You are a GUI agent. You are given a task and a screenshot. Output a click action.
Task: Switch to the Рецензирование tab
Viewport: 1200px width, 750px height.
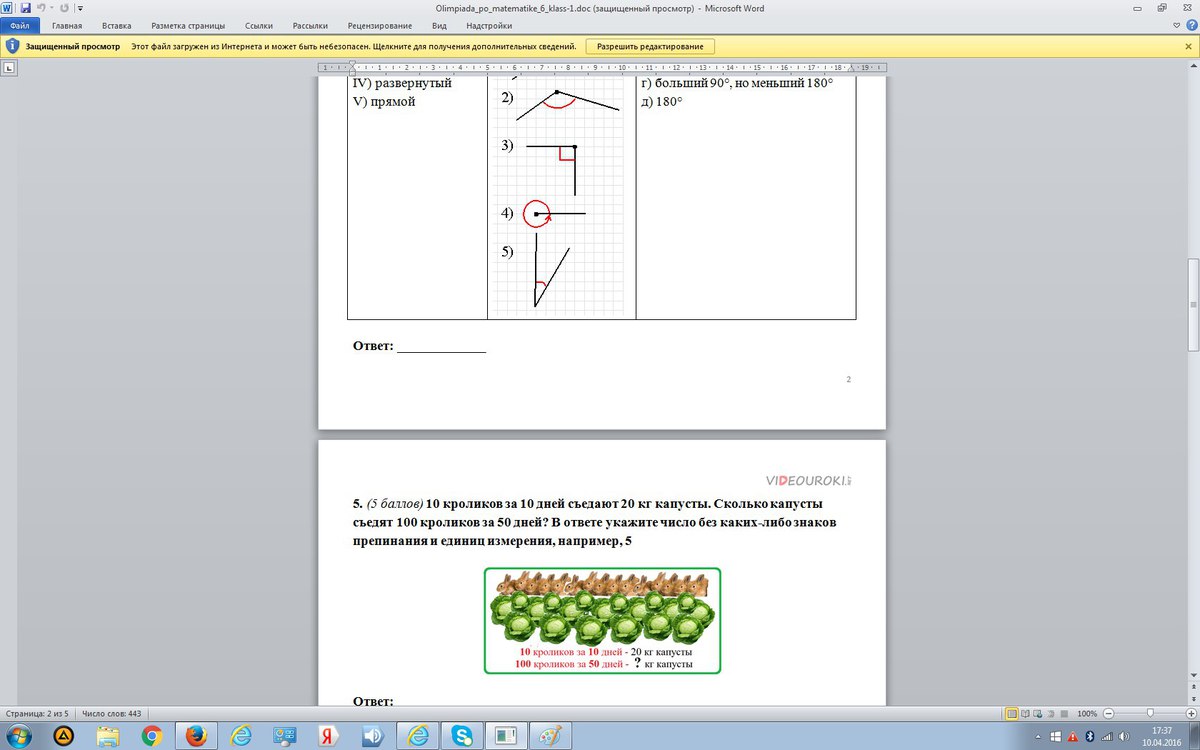[x=382, y=25]
